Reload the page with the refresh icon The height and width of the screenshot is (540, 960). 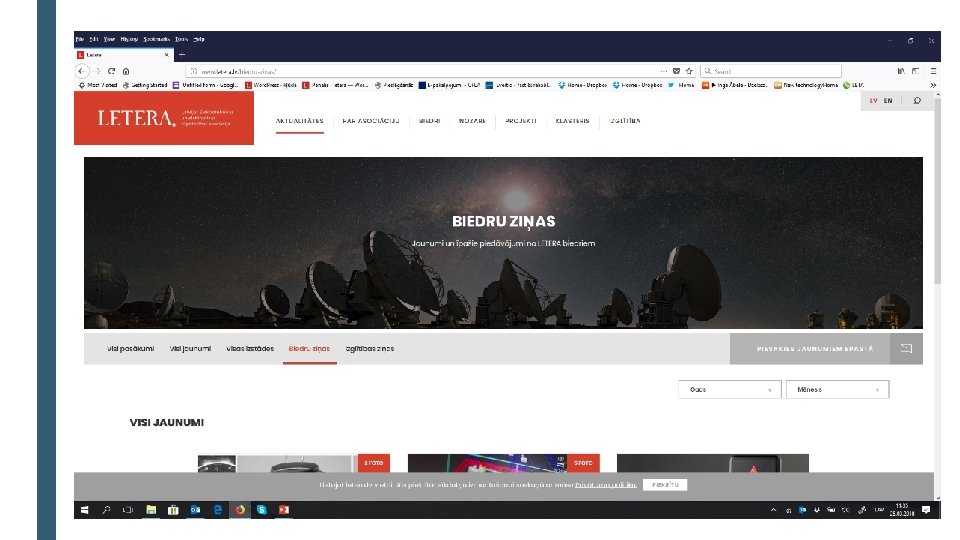click(x=111, y=71)
